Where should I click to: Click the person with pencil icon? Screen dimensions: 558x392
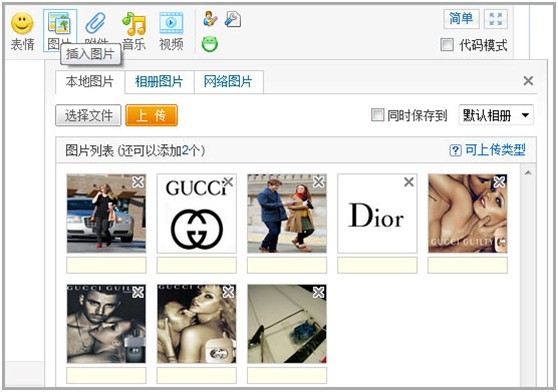pyautogui.click(x=210, y=18)
